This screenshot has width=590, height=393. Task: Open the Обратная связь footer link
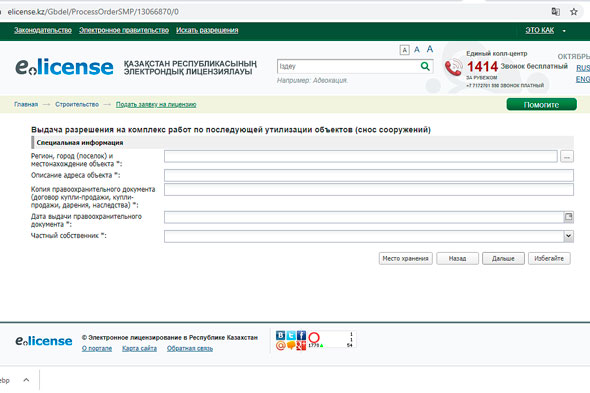click(x=190, y=349)
